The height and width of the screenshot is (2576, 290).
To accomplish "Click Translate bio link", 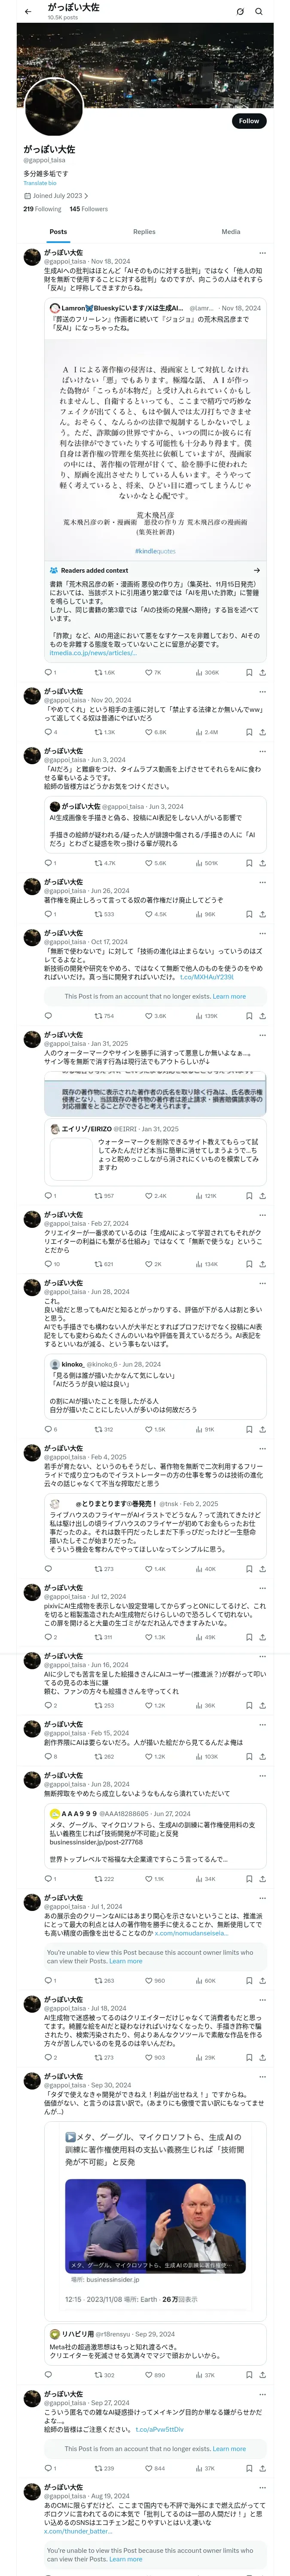I will coord(40,183).
